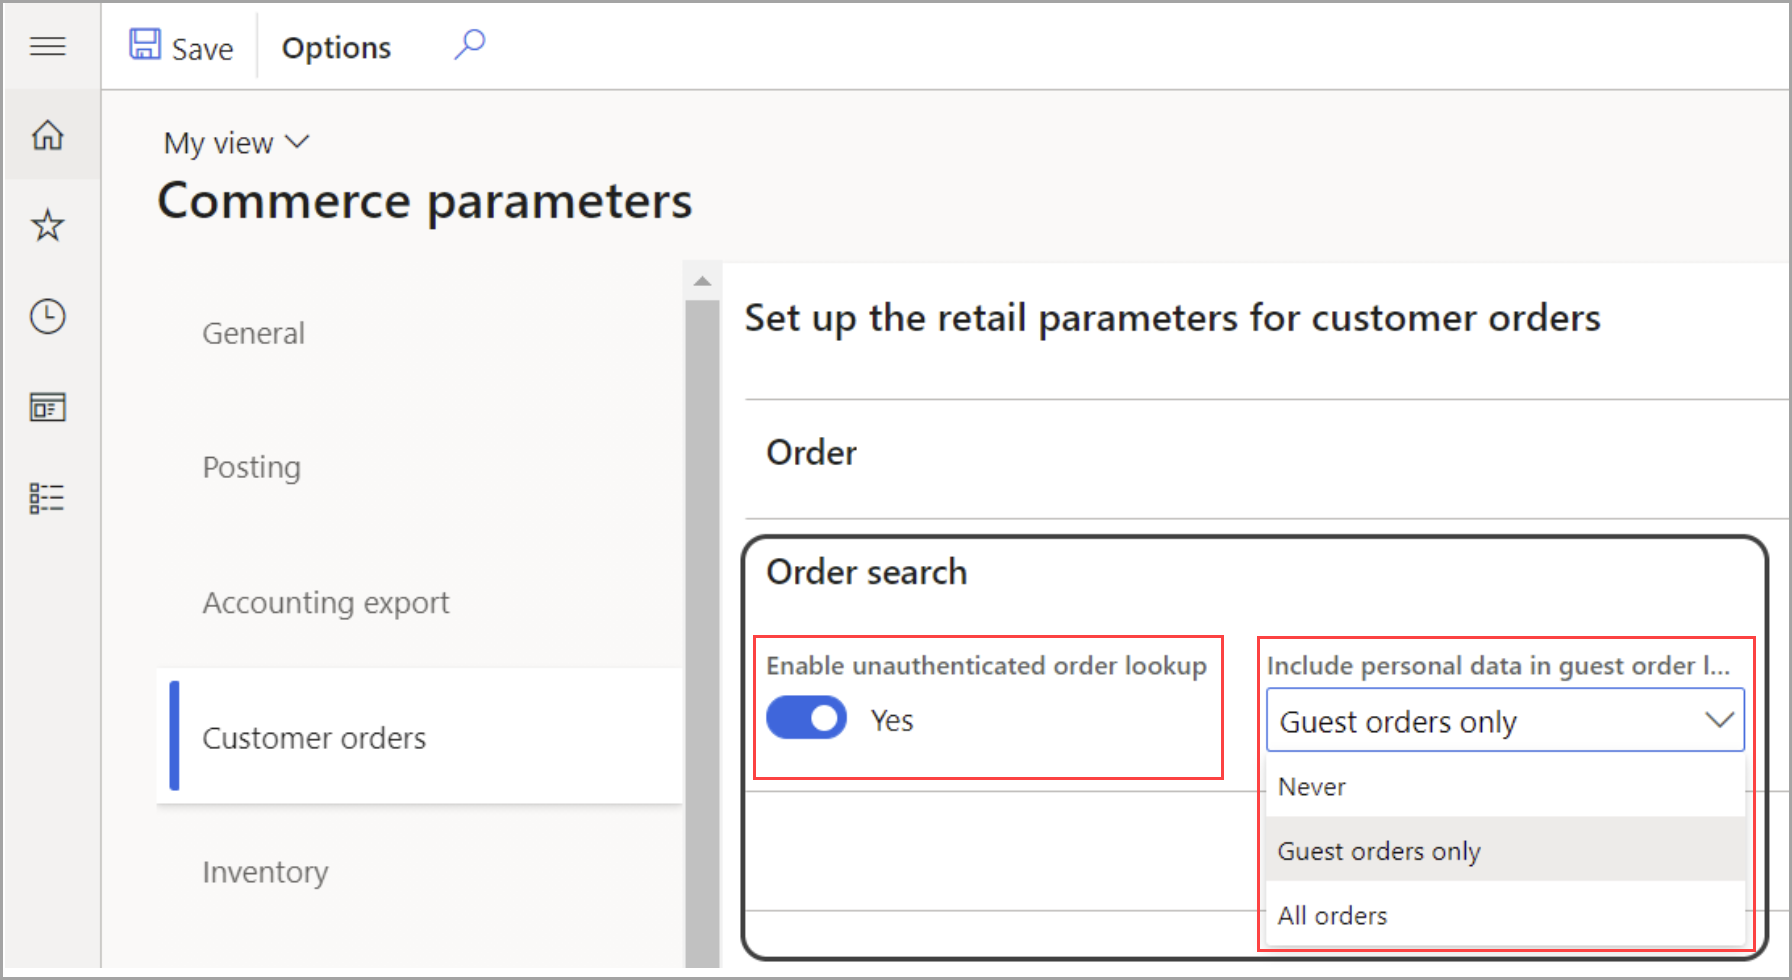Click the Include personal data field label
The image size is (1792, 980).
[x=1498, y=666]
